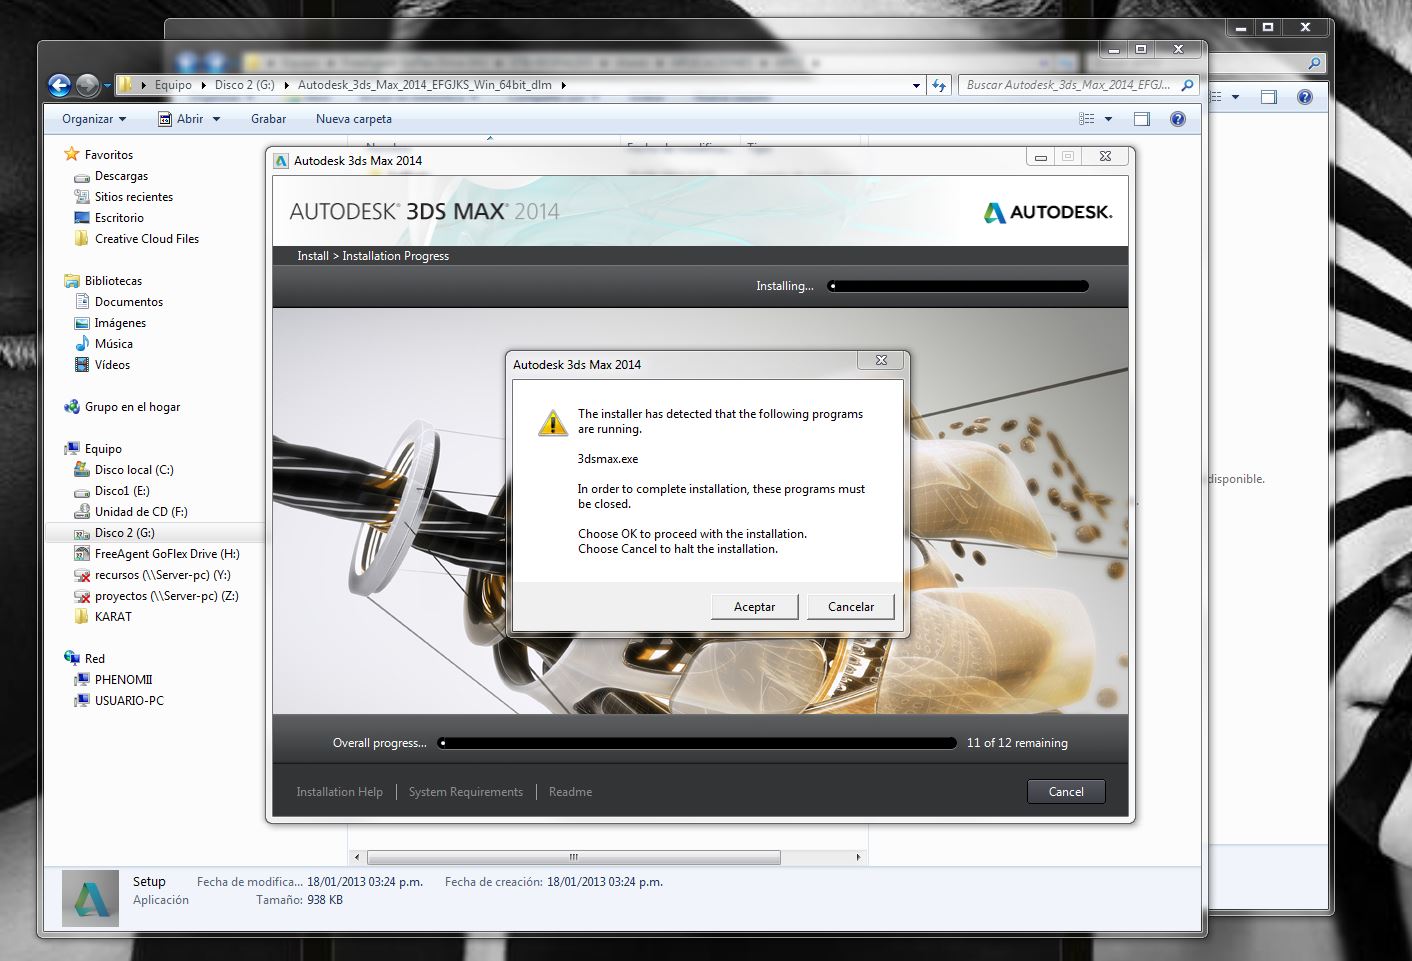The height and width of the screenshot is (961, 1412).
Task: Click the search magnifier icon
Action: pyautogui.click(x=1187, y=85)
